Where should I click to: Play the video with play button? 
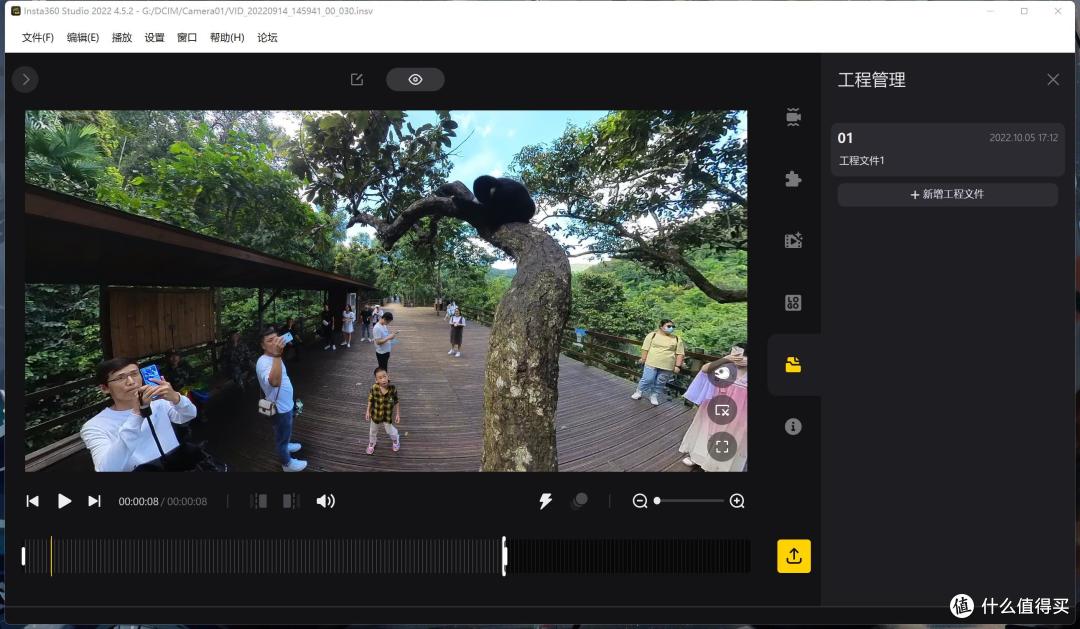[x=64, y=501]
